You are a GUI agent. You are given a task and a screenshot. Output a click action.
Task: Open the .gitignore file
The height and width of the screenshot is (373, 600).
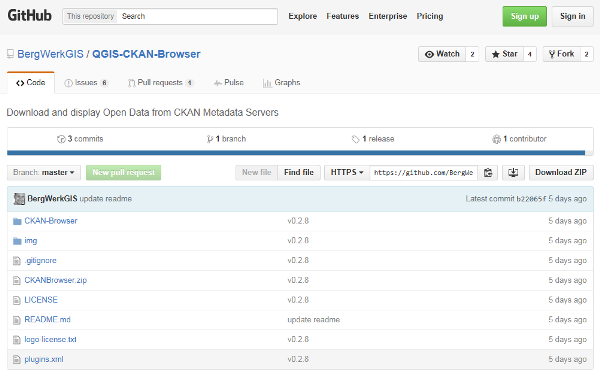click(41, 261)
